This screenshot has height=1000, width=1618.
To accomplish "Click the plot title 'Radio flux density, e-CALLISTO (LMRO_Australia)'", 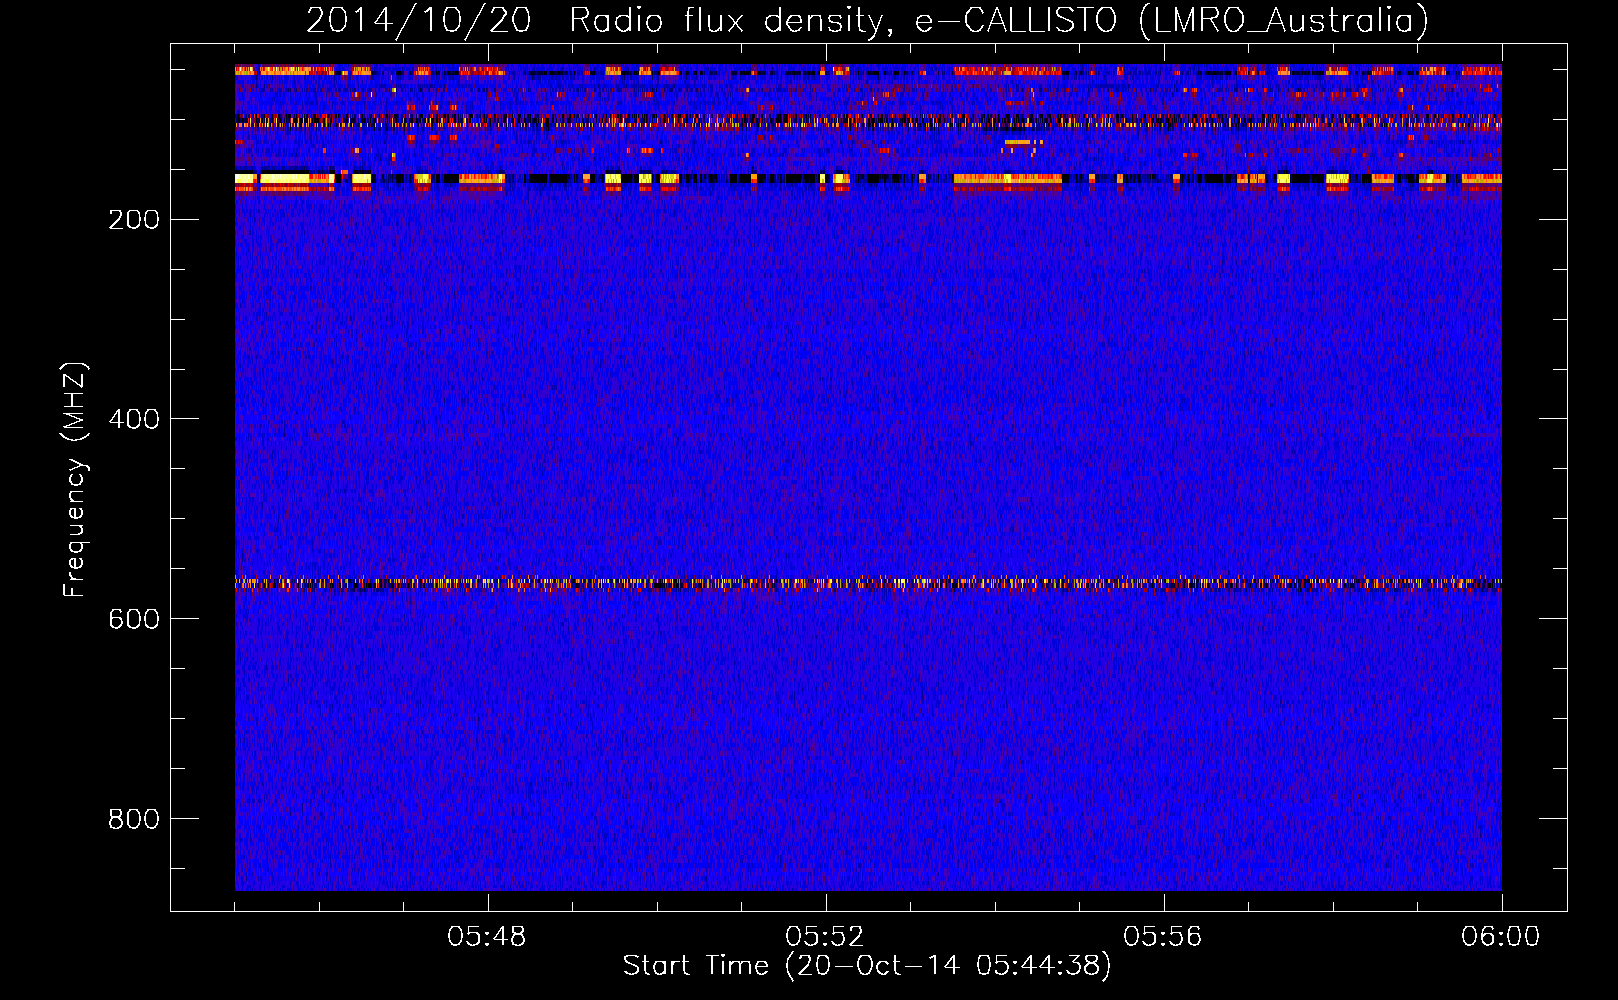I will coord(999,20).
